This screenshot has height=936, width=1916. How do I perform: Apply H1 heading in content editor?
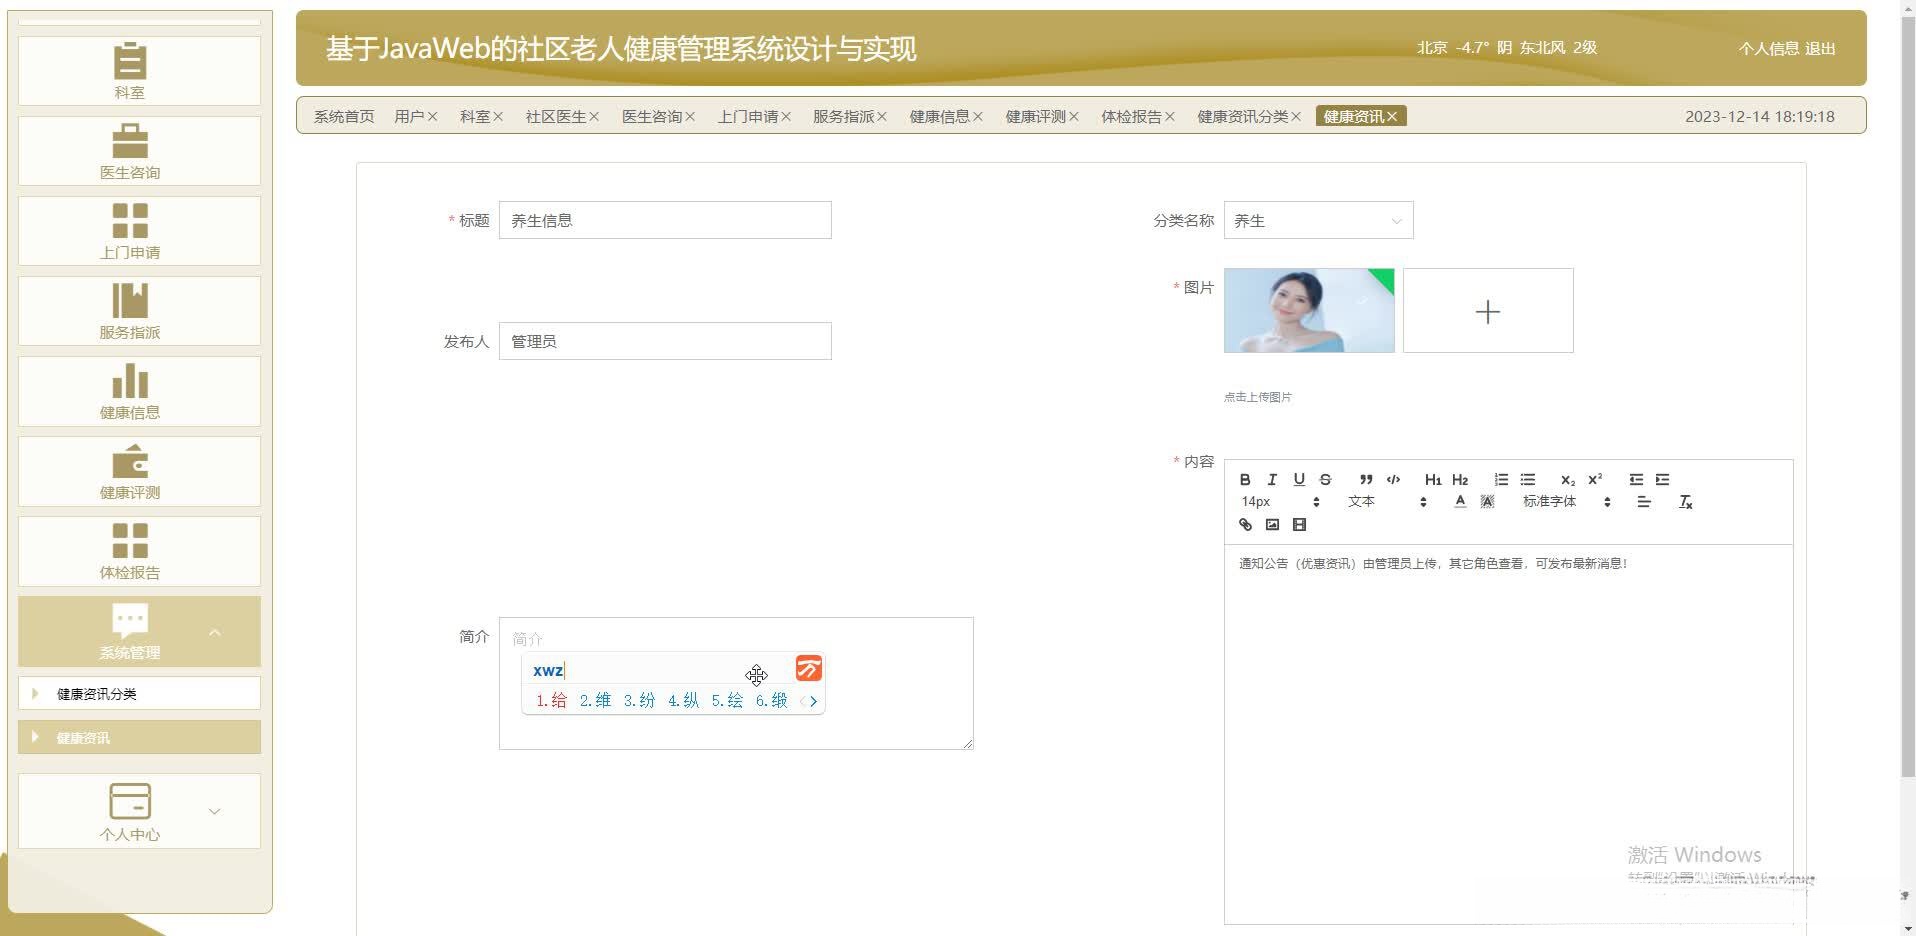(1433, 480)
